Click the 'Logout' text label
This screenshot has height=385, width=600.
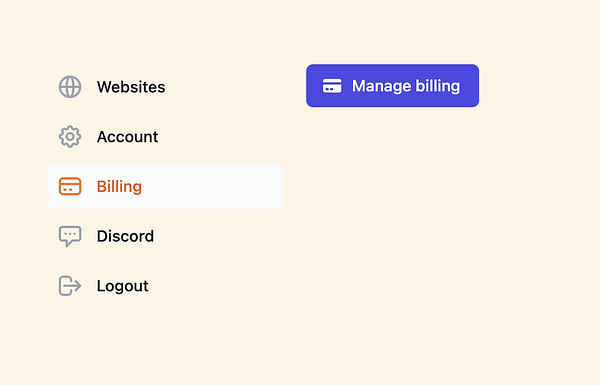pos(122,286)
